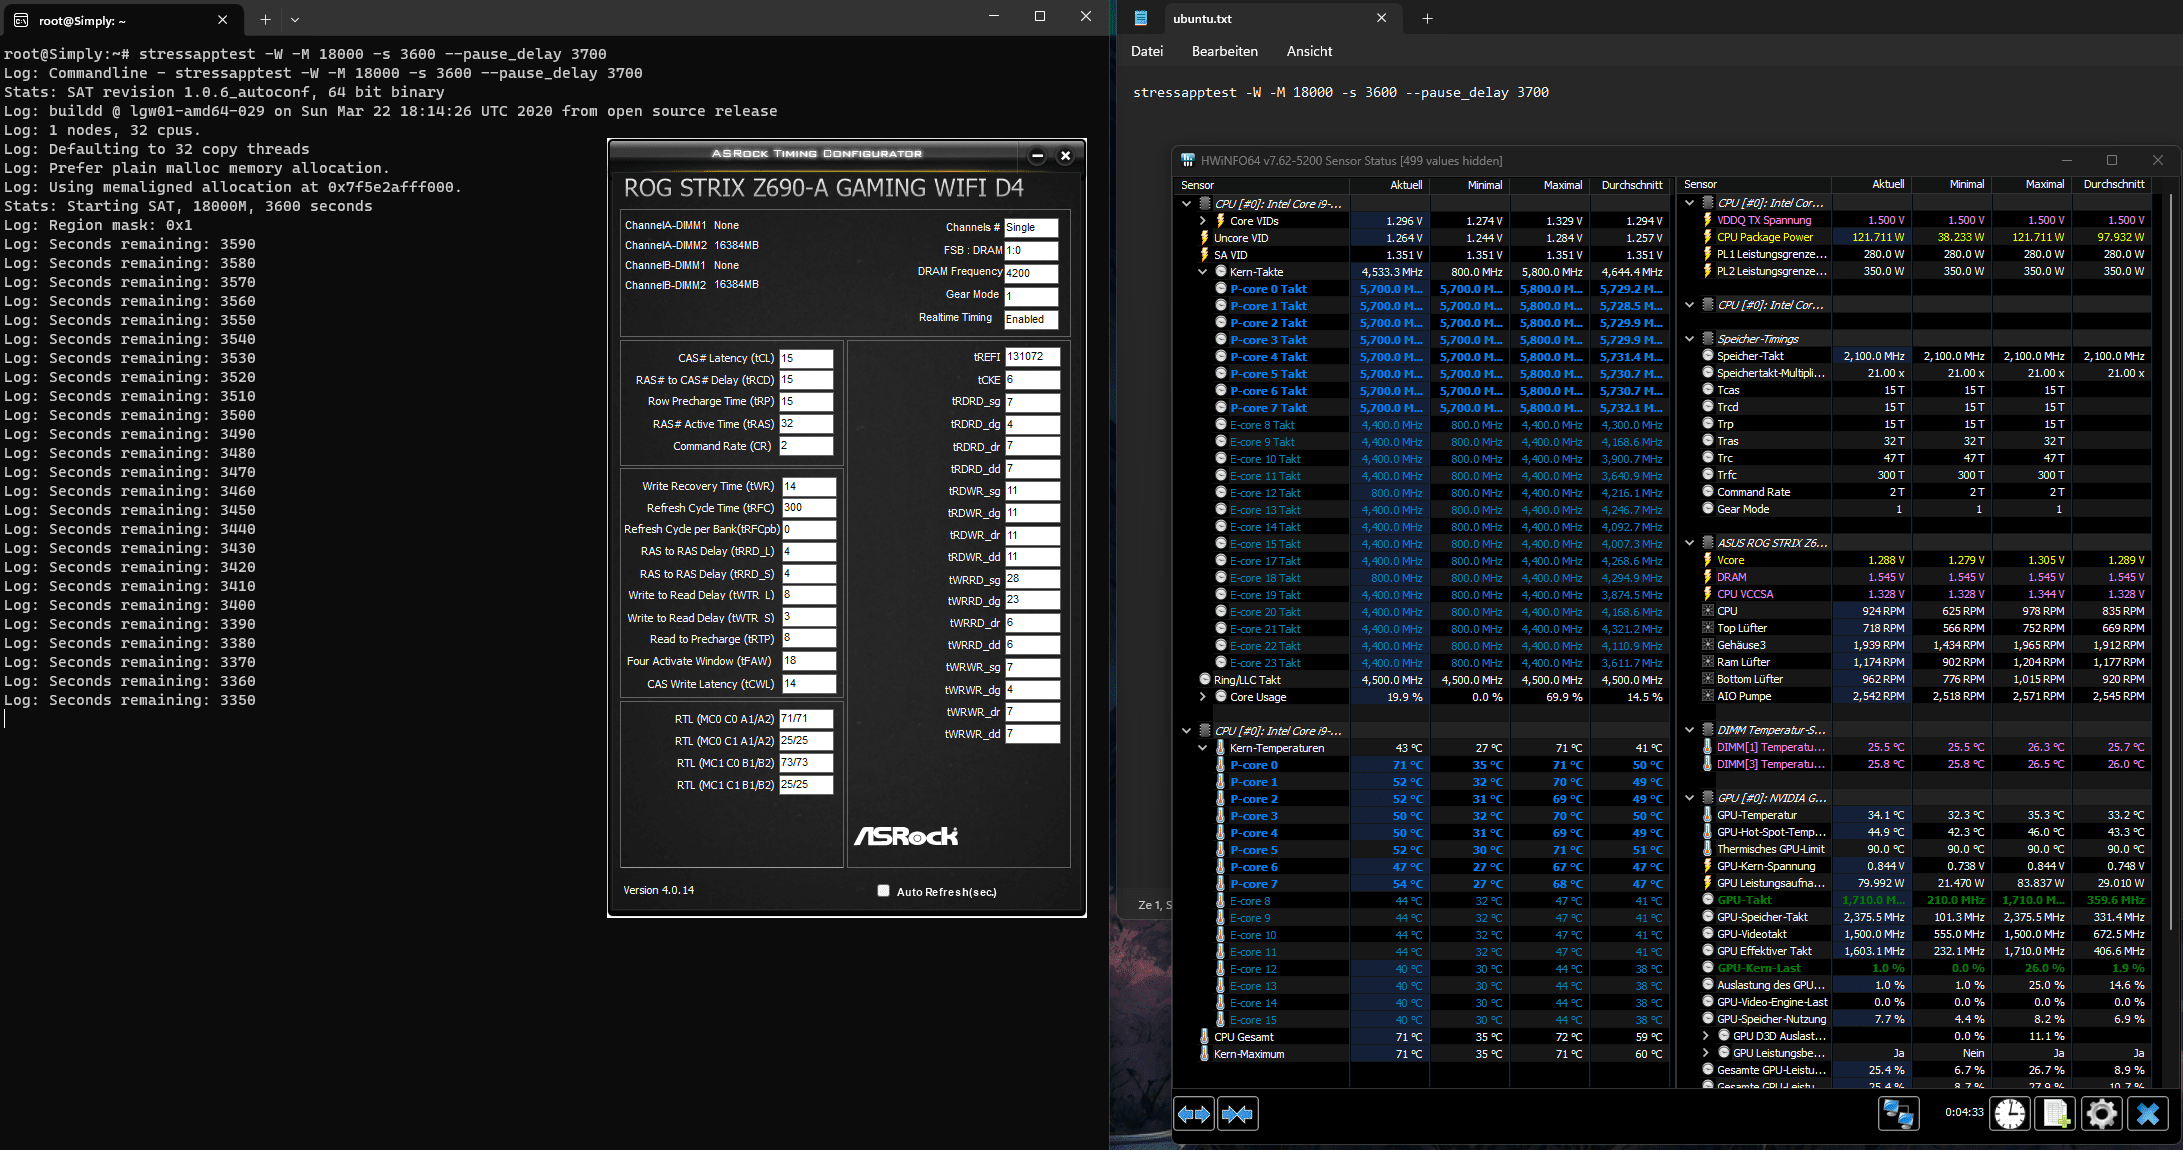The height and width of the screenshot is (1150, 2183).
Task: Click the HWiNFO reset clock icon
Action: click(2010, 1113)
